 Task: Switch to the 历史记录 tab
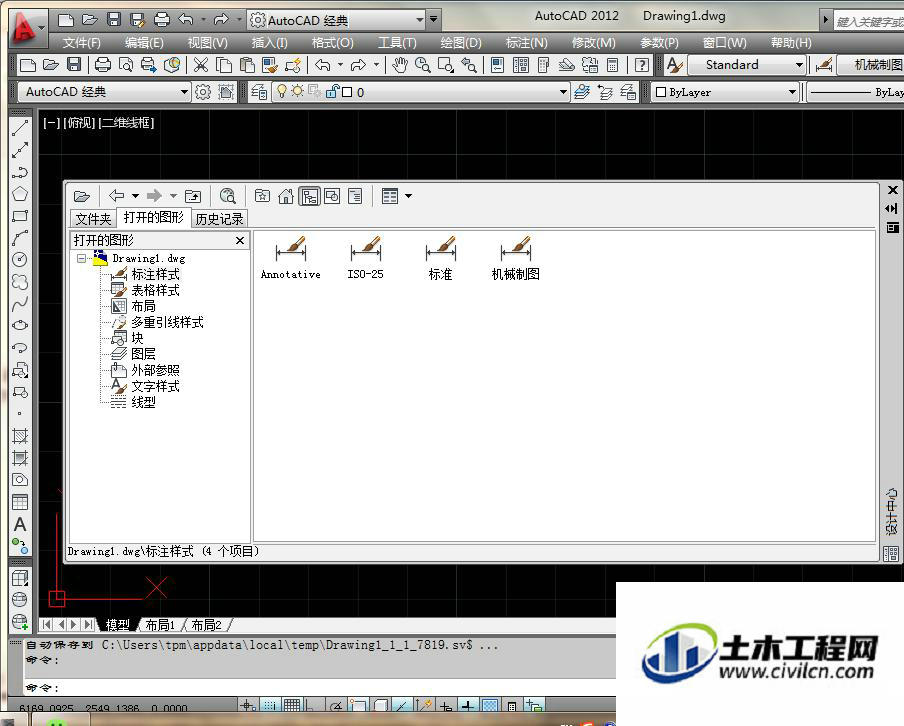coord(219,219)
